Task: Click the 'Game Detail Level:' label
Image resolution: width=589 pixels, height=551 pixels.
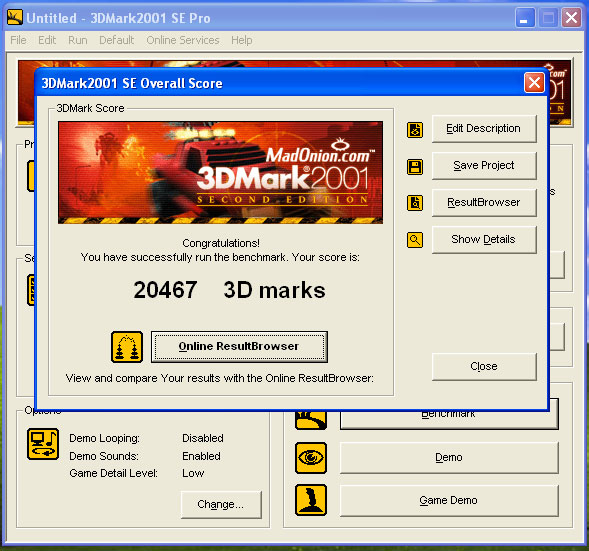Action: 113,473
